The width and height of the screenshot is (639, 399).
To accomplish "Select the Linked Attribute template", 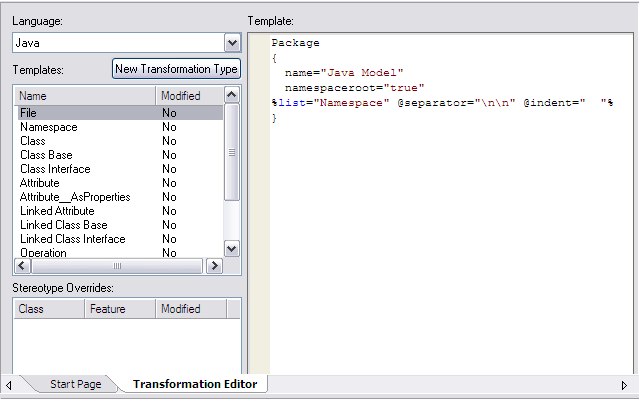I will coord(120,211).
